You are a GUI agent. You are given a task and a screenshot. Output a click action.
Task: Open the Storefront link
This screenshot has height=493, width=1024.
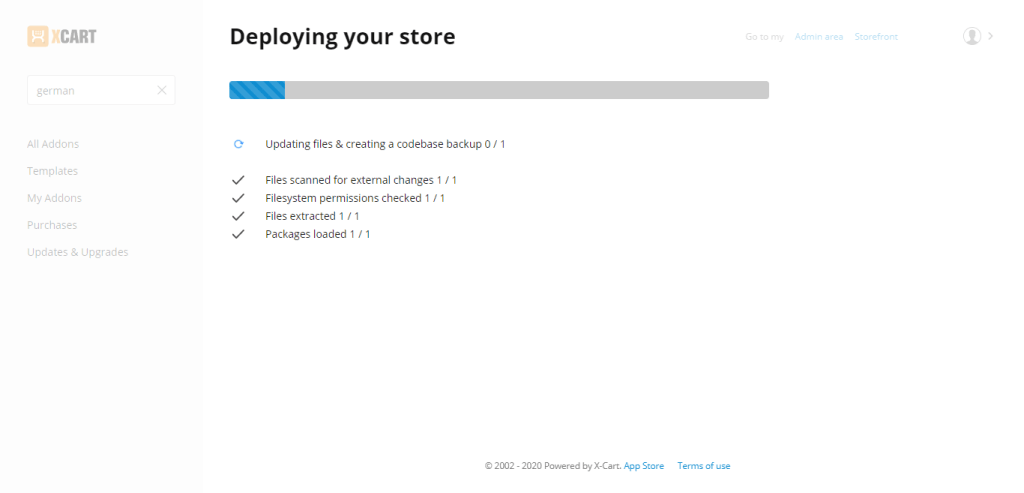876,37
